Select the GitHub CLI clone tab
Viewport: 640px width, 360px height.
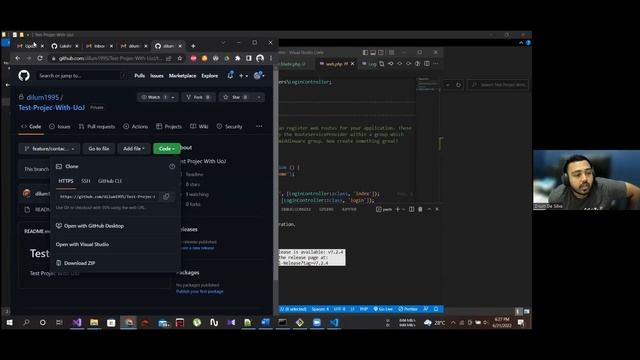point(110,181)
